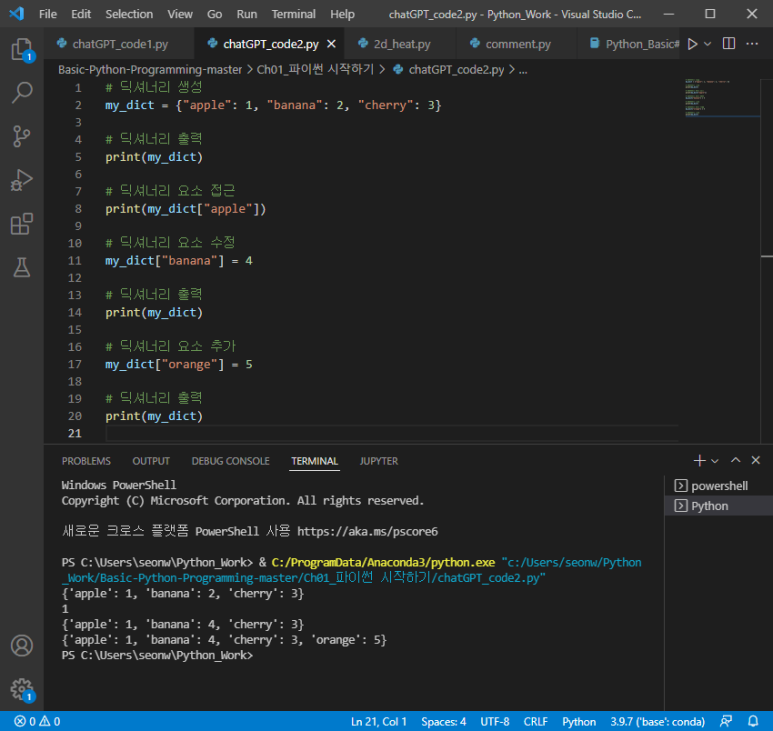
Task: Switch to comment.py tab
Action: pyautogui.click(x=516, y=44)
